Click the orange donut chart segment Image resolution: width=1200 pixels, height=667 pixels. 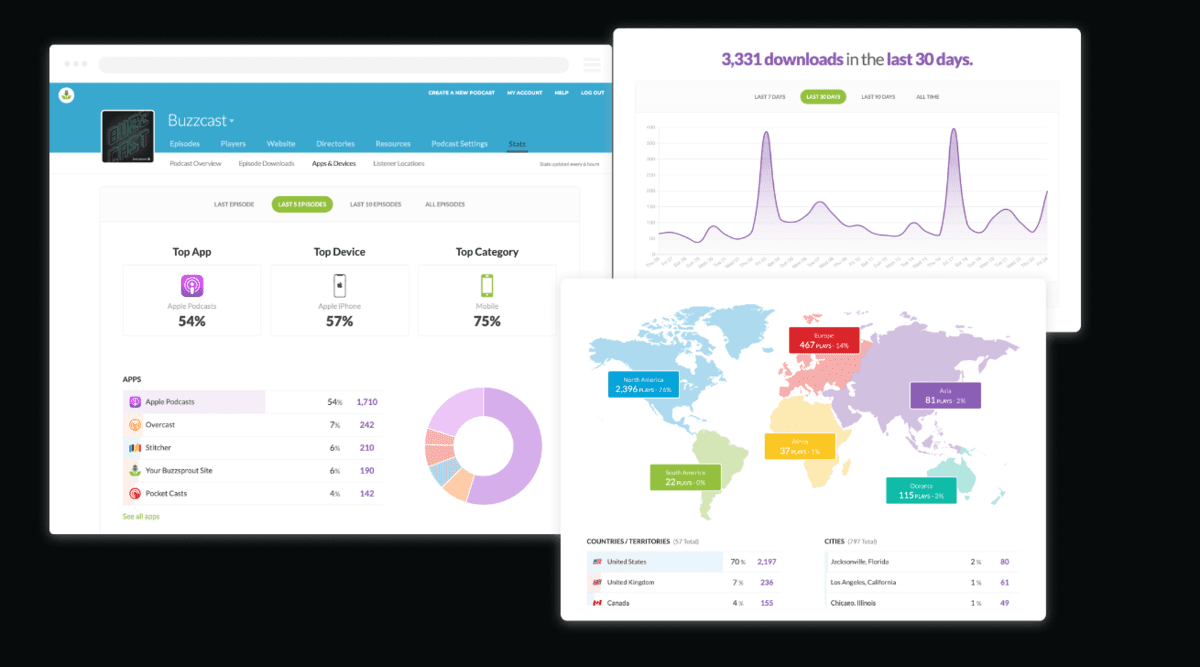pos(459,486)
